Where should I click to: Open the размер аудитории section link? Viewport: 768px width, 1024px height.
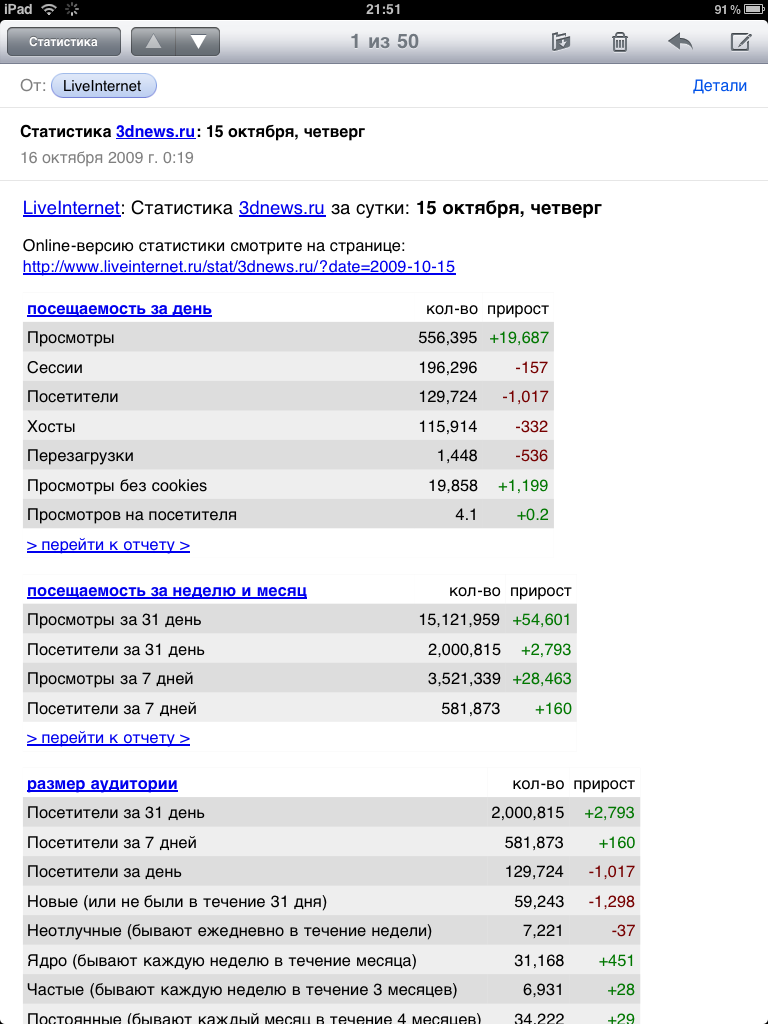point(102,784)
